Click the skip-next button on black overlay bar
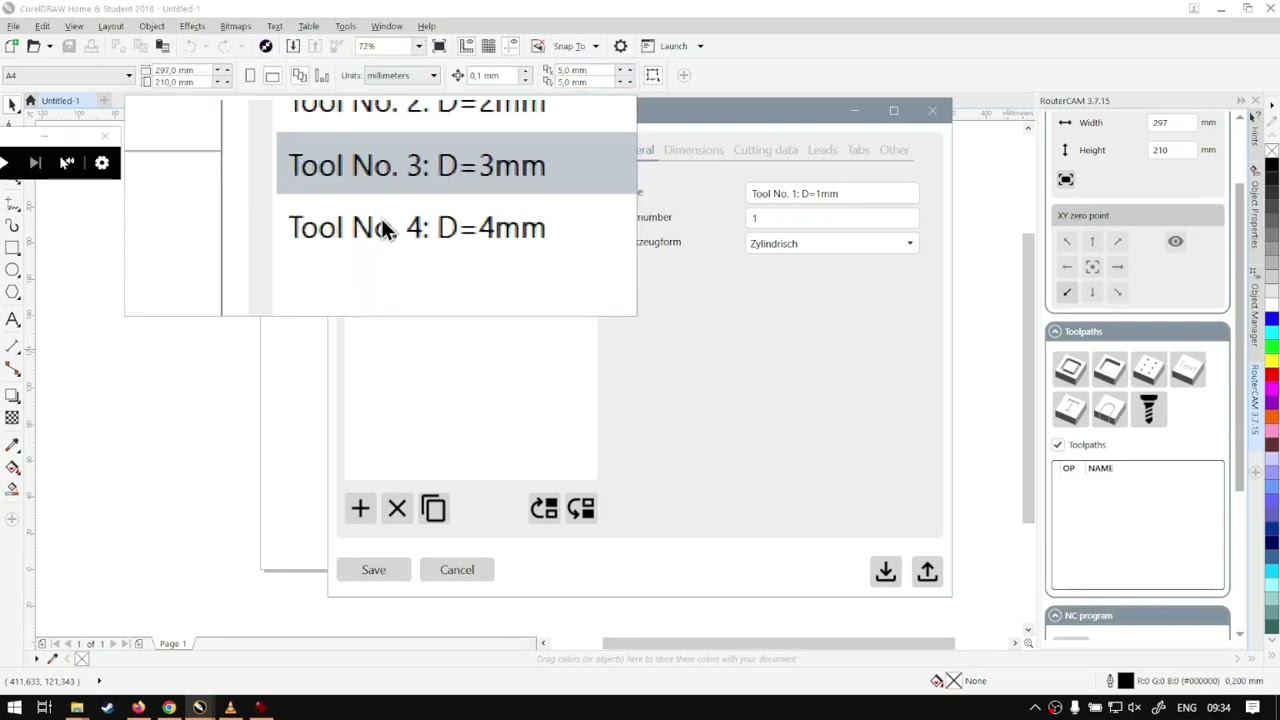This screenshot has height=720, width=1280. coord(35,163)
